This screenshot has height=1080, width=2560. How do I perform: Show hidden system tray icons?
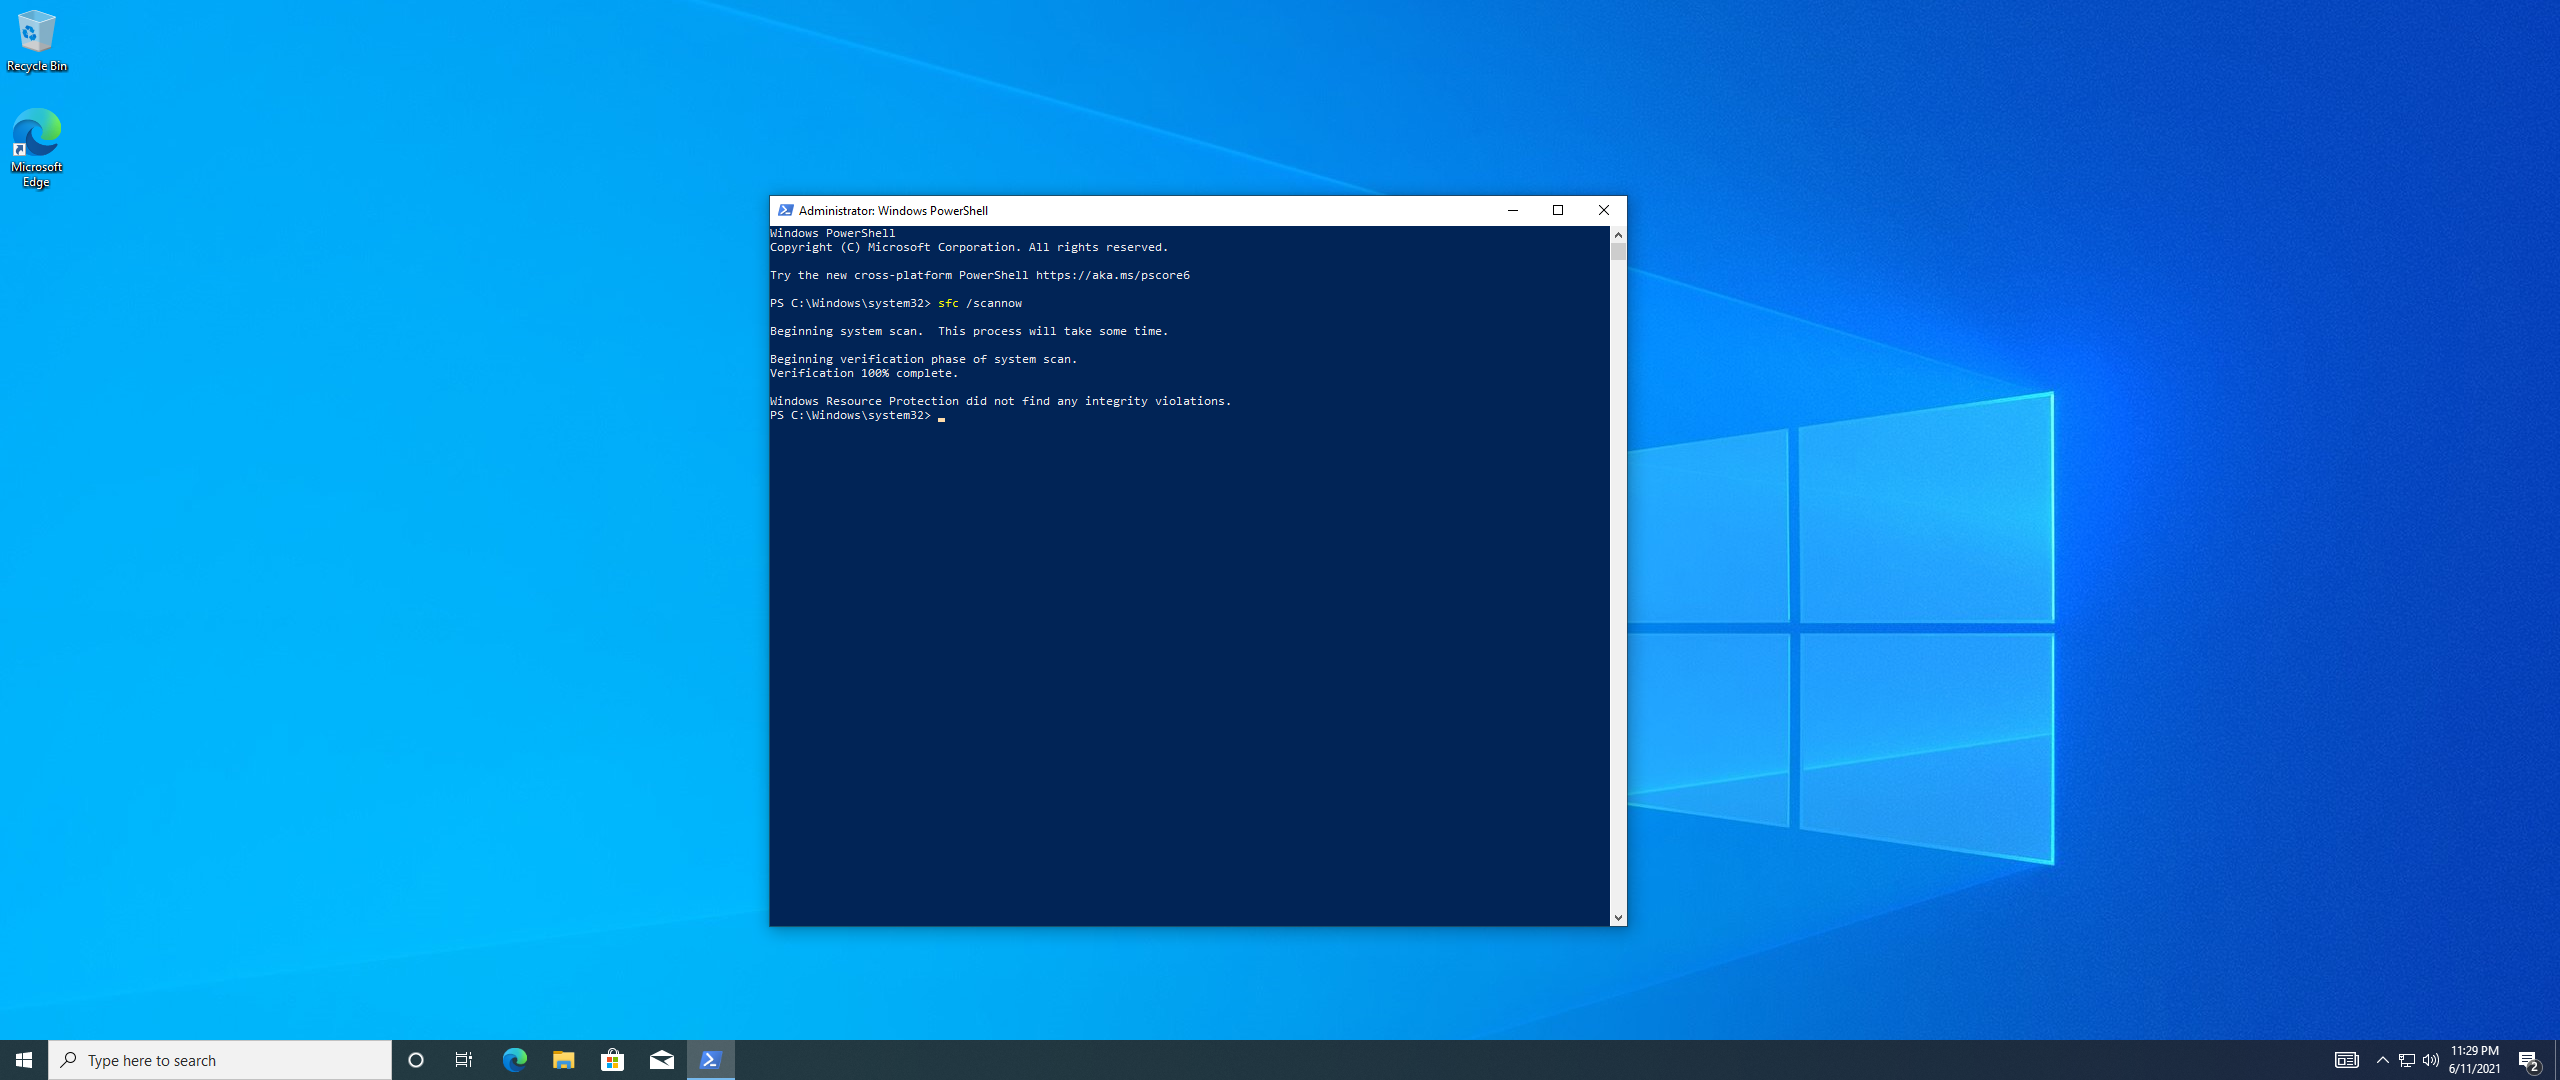coord(2383,1060)
